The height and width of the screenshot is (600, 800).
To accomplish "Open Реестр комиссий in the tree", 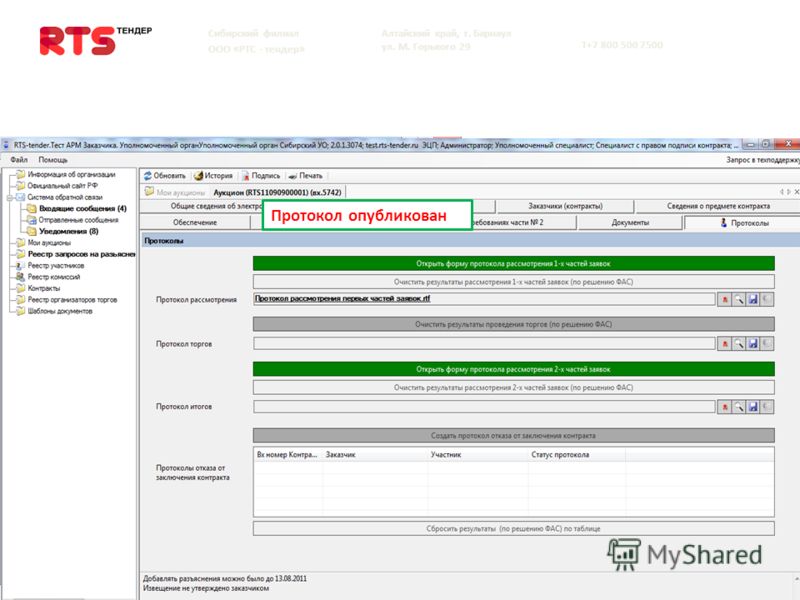I will 54,277.
